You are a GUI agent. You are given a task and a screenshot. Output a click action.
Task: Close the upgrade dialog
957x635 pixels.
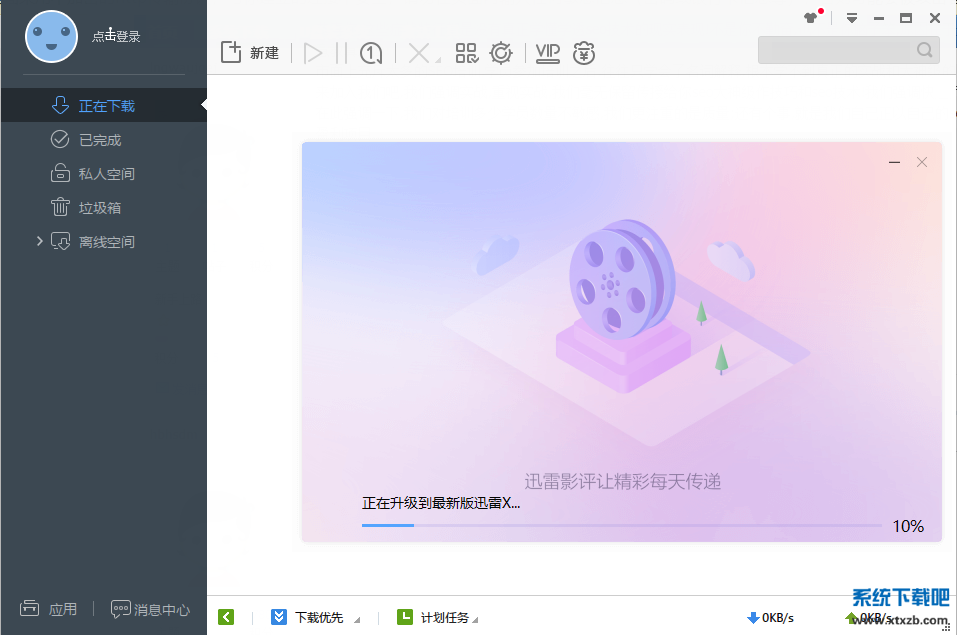(922, 162)
